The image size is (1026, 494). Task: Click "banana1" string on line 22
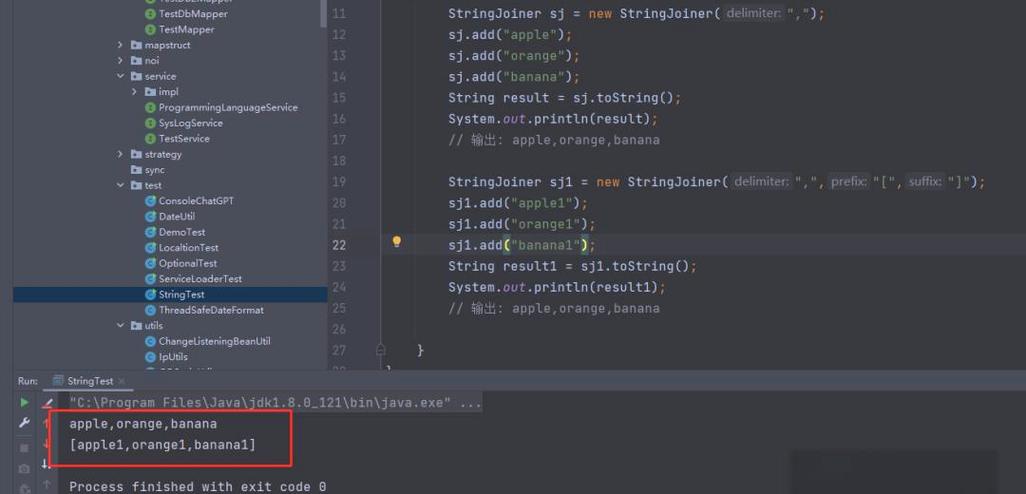point(546,245)
